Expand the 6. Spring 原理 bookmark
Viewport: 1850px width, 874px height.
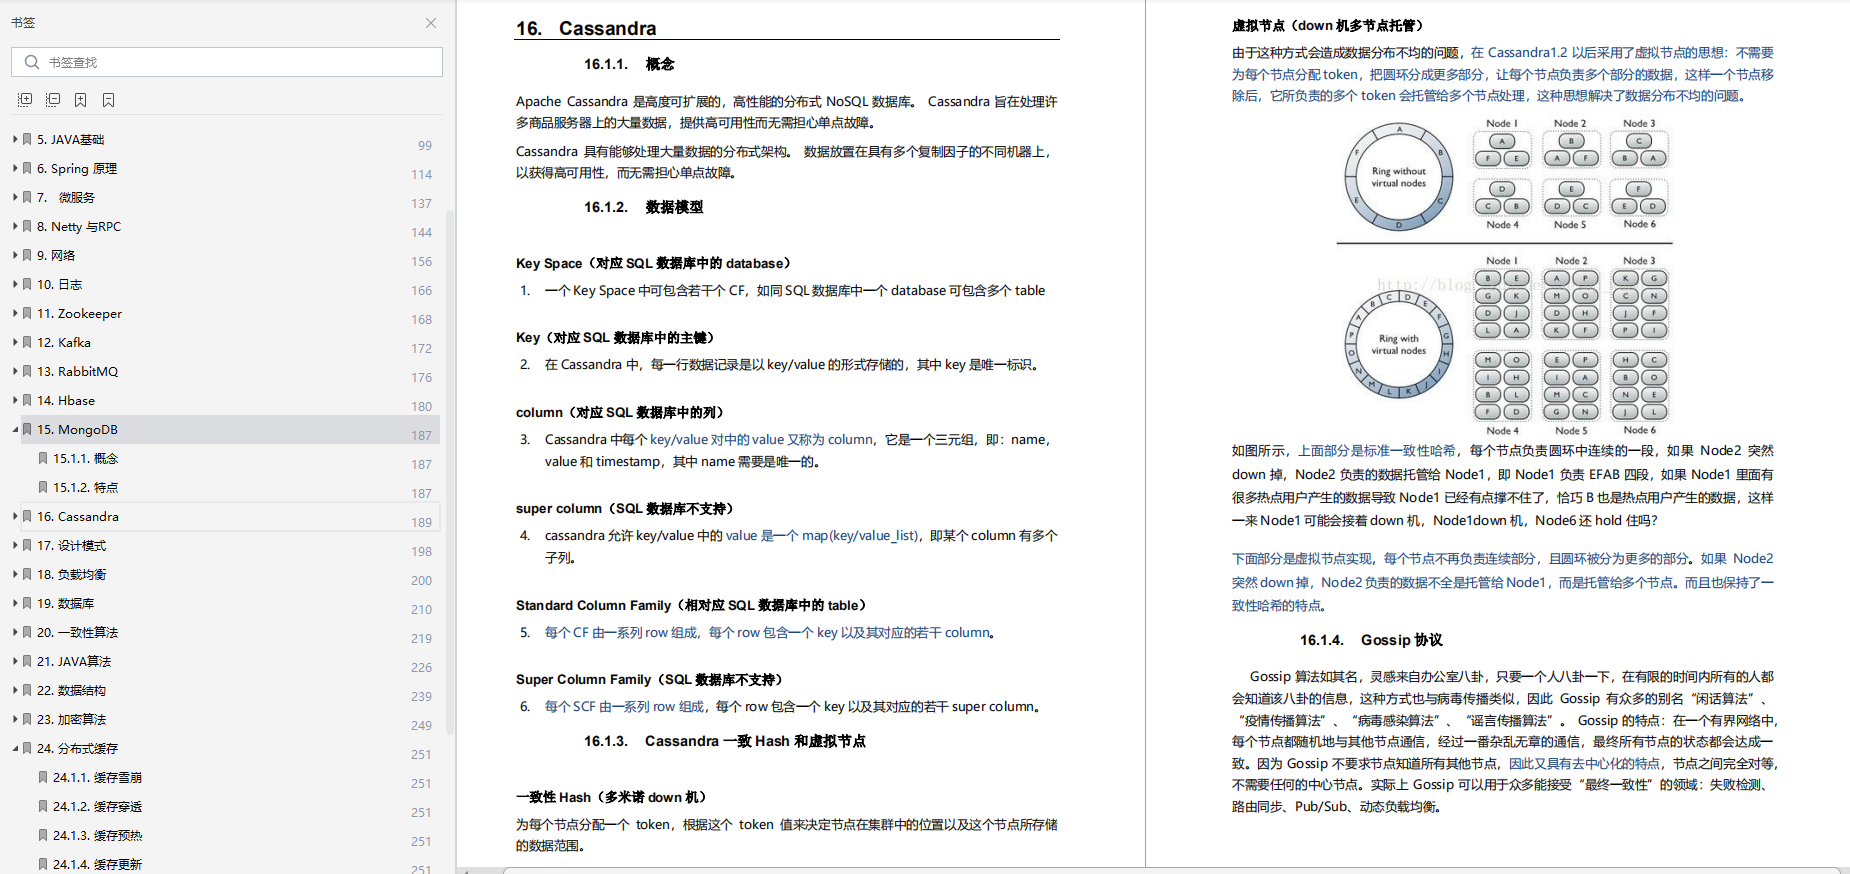[x=15, y=169]
